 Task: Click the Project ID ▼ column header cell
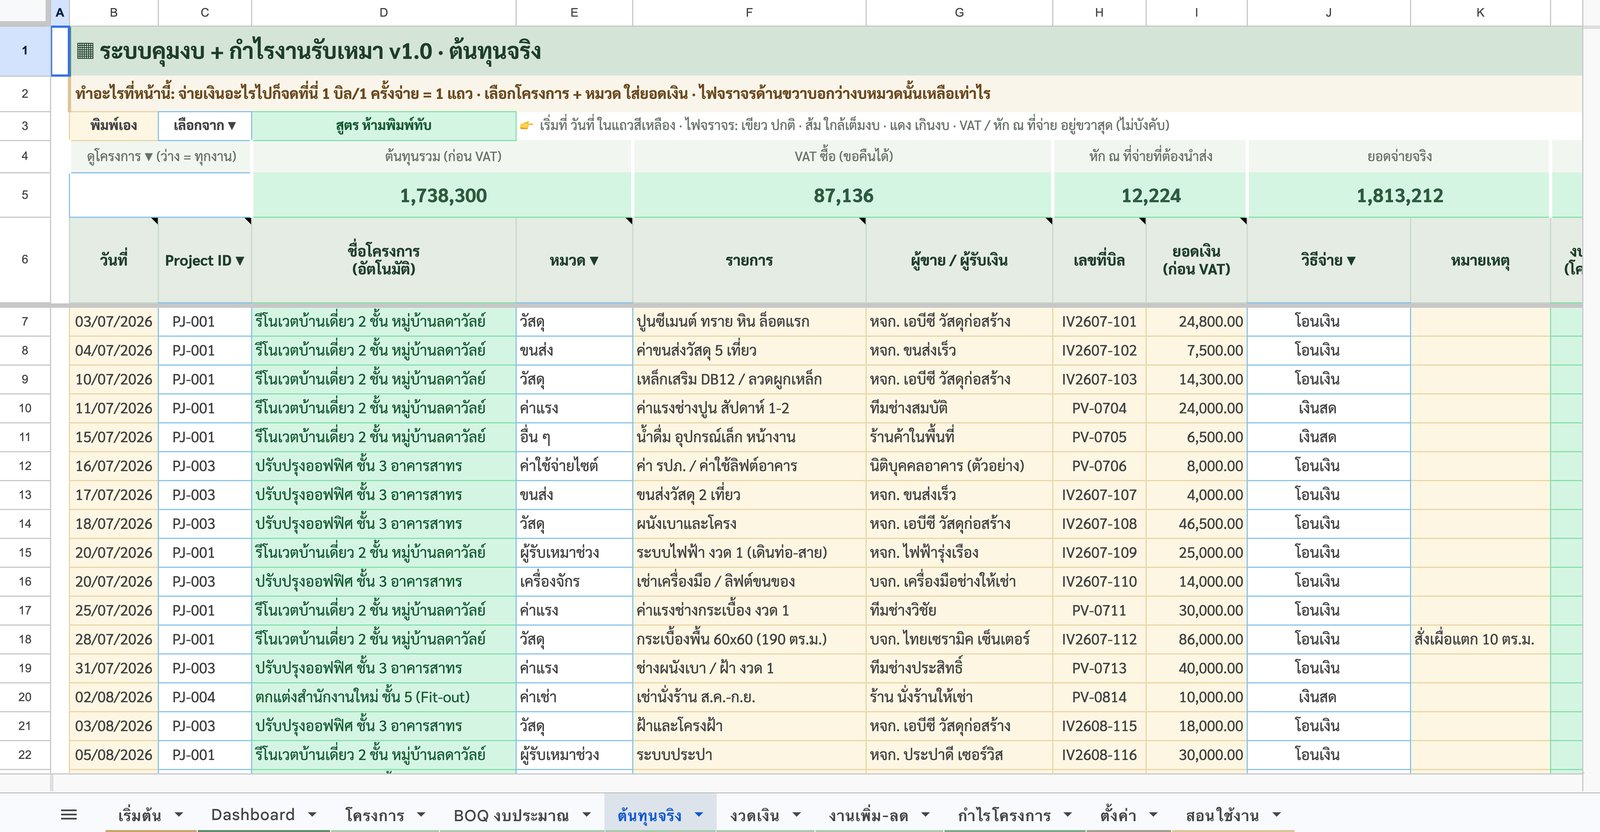[x=205, y=260]
